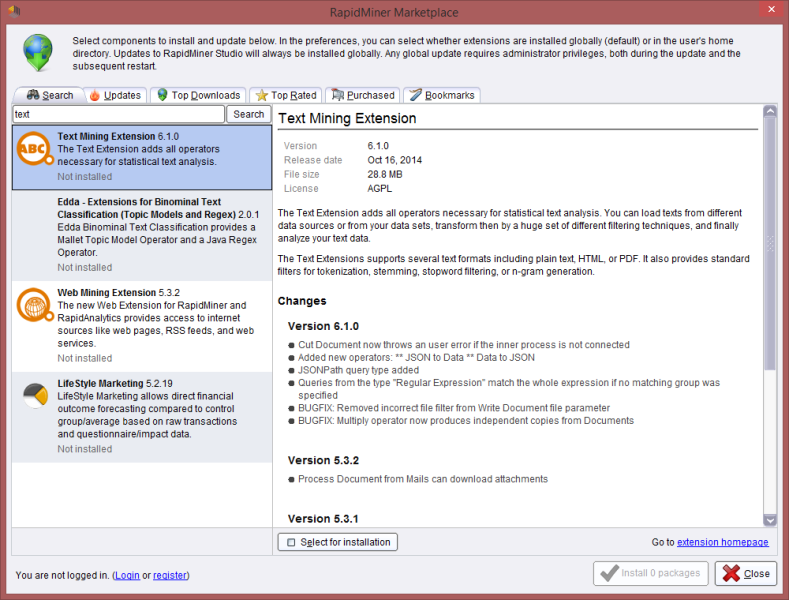The image size is (789, 600).
Task: Click 'Not installed' under Web Mining Extension
Action: [85, 358]
